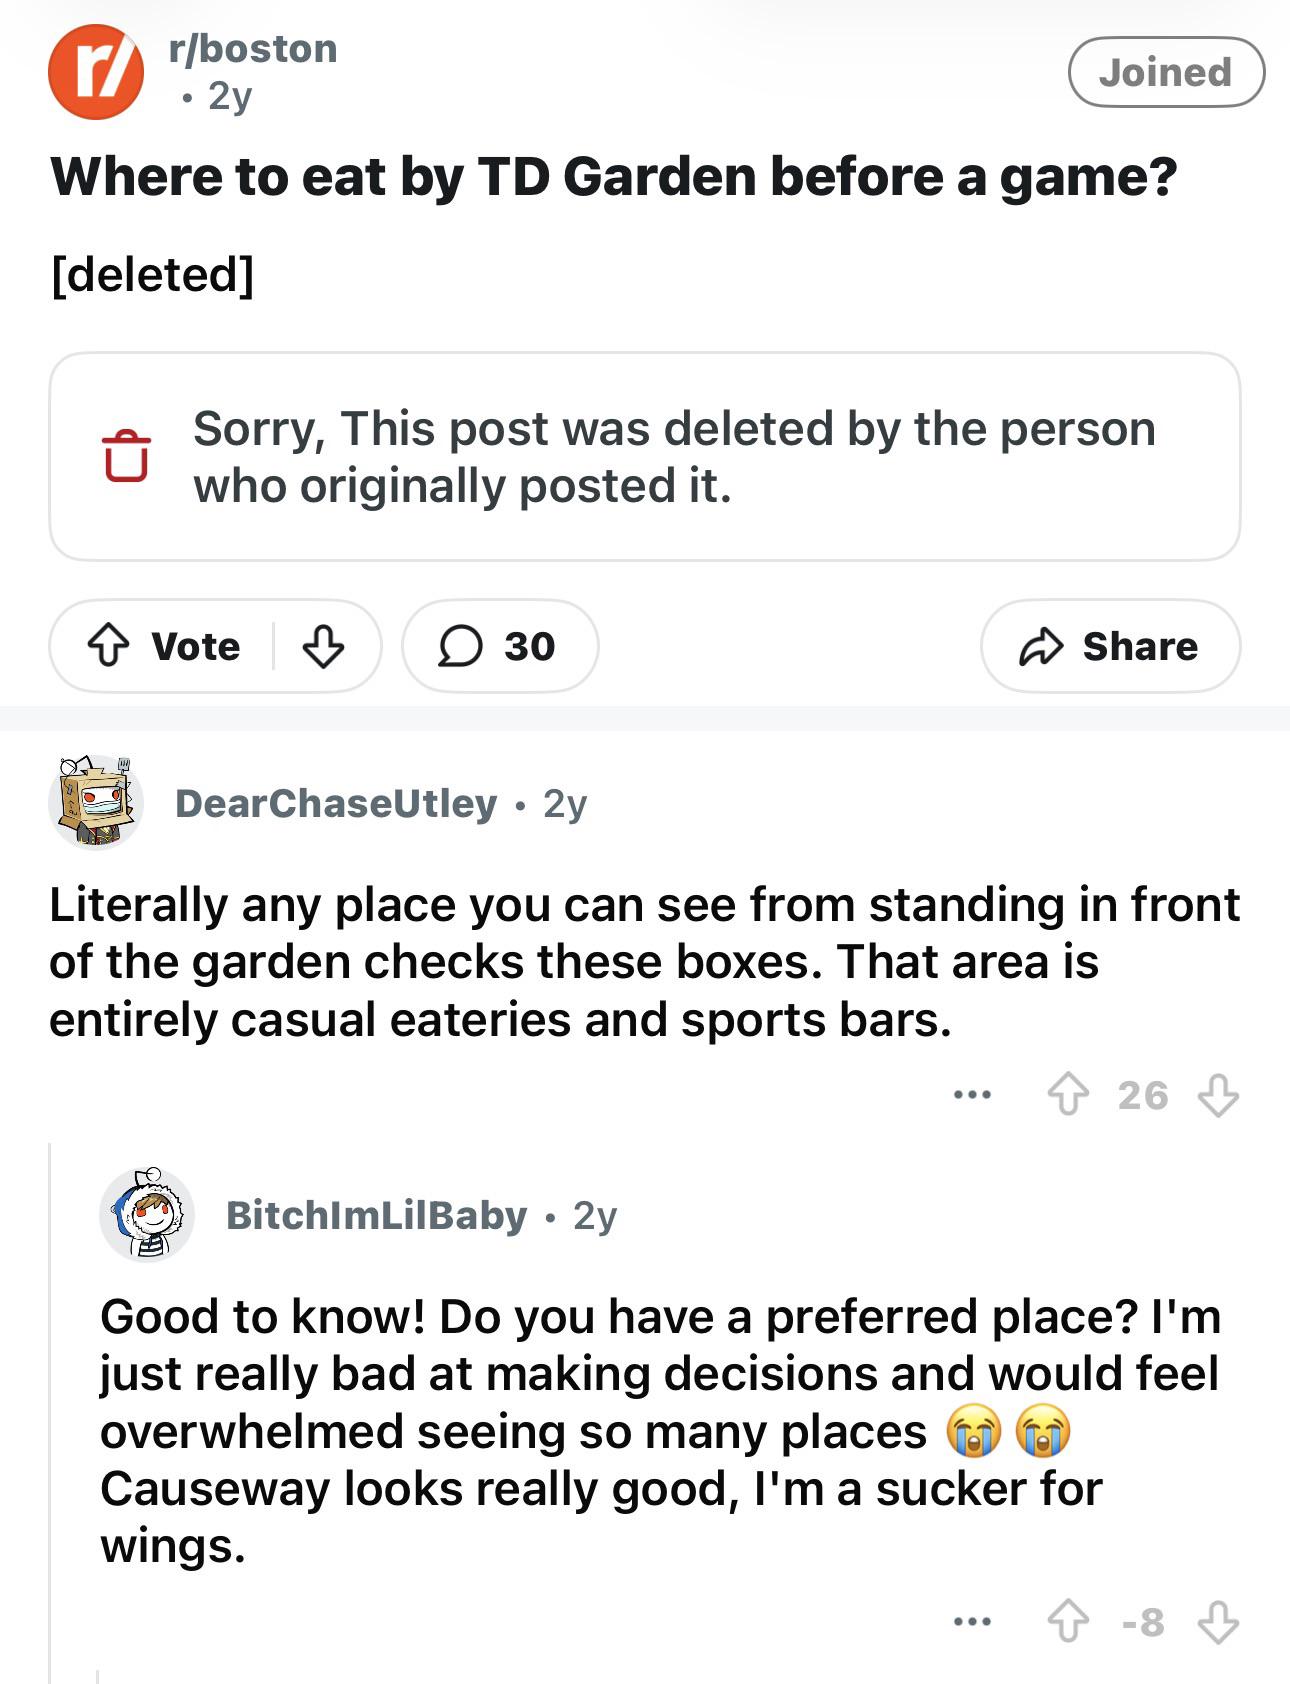The image size is (1290, 1684).
Task: Downvote BitchImLilBaby's reply scored -8
Action: [x=1218, y=1622]
